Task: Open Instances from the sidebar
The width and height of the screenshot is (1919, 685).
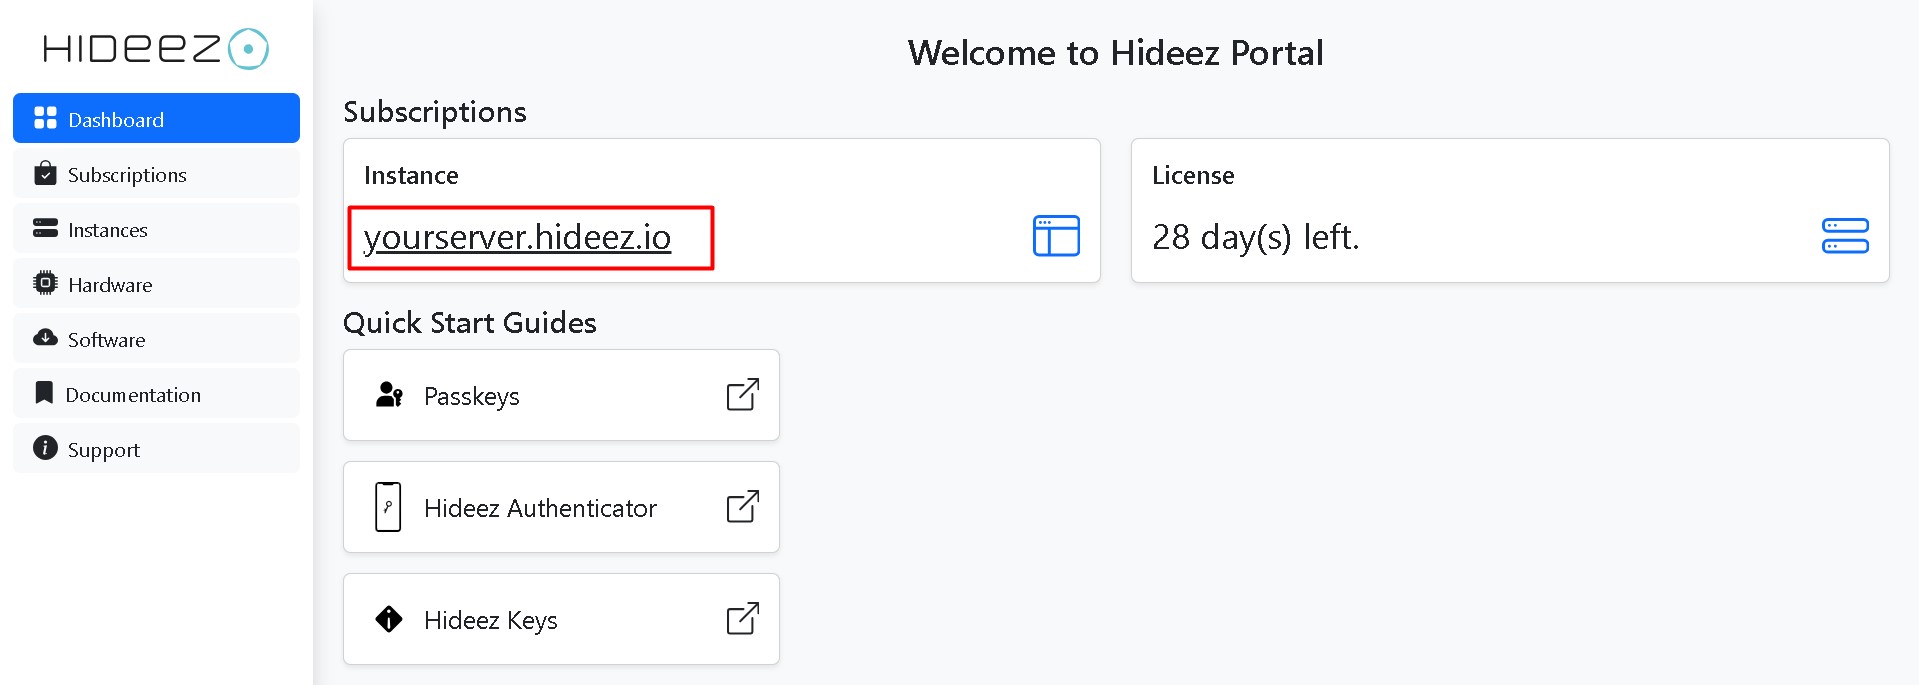Action: click(108, 230)
